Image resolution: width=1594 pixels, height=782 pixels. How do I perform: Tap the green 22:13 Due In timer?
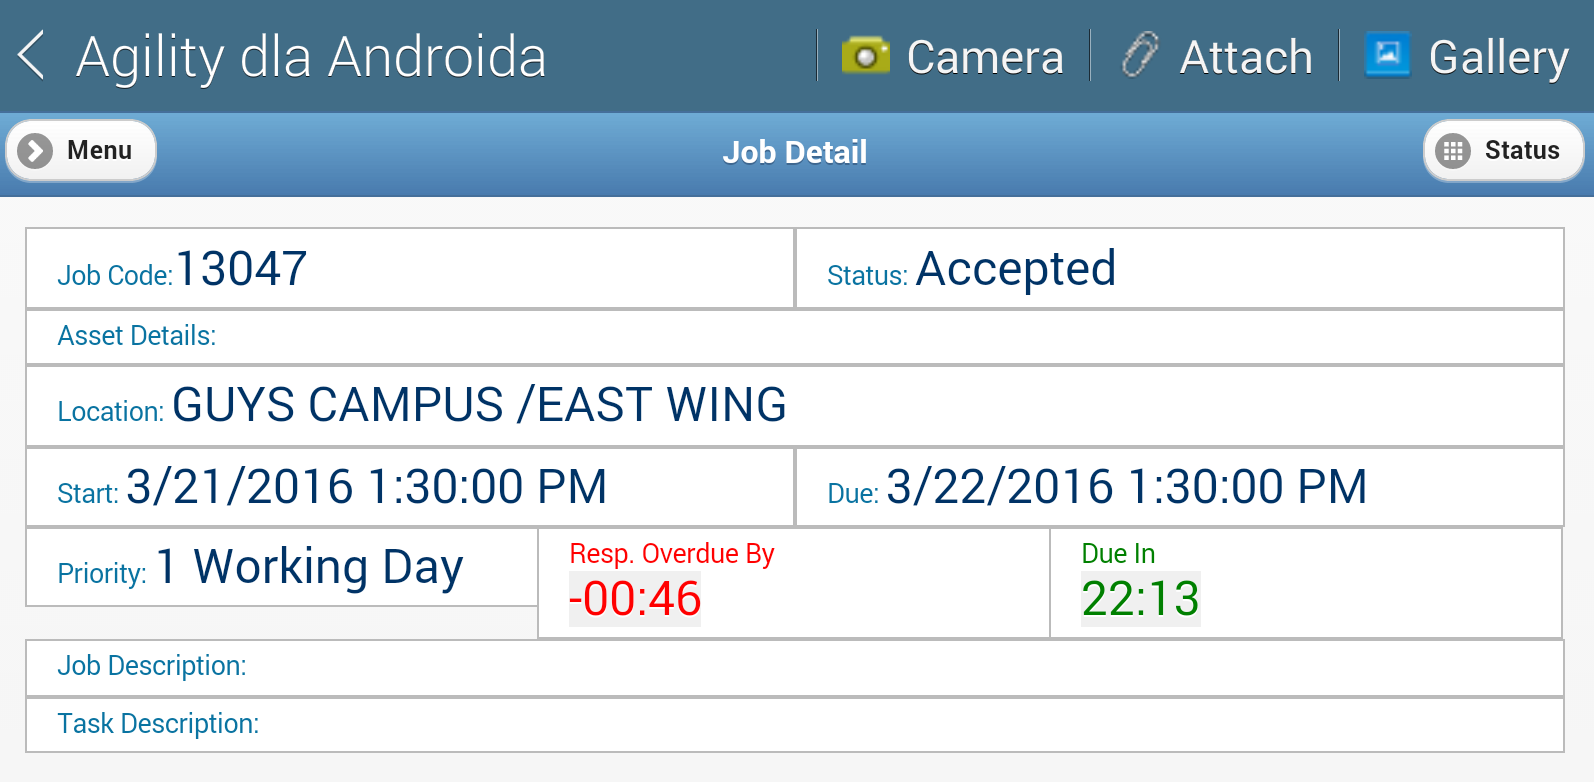pos(1140,599)
